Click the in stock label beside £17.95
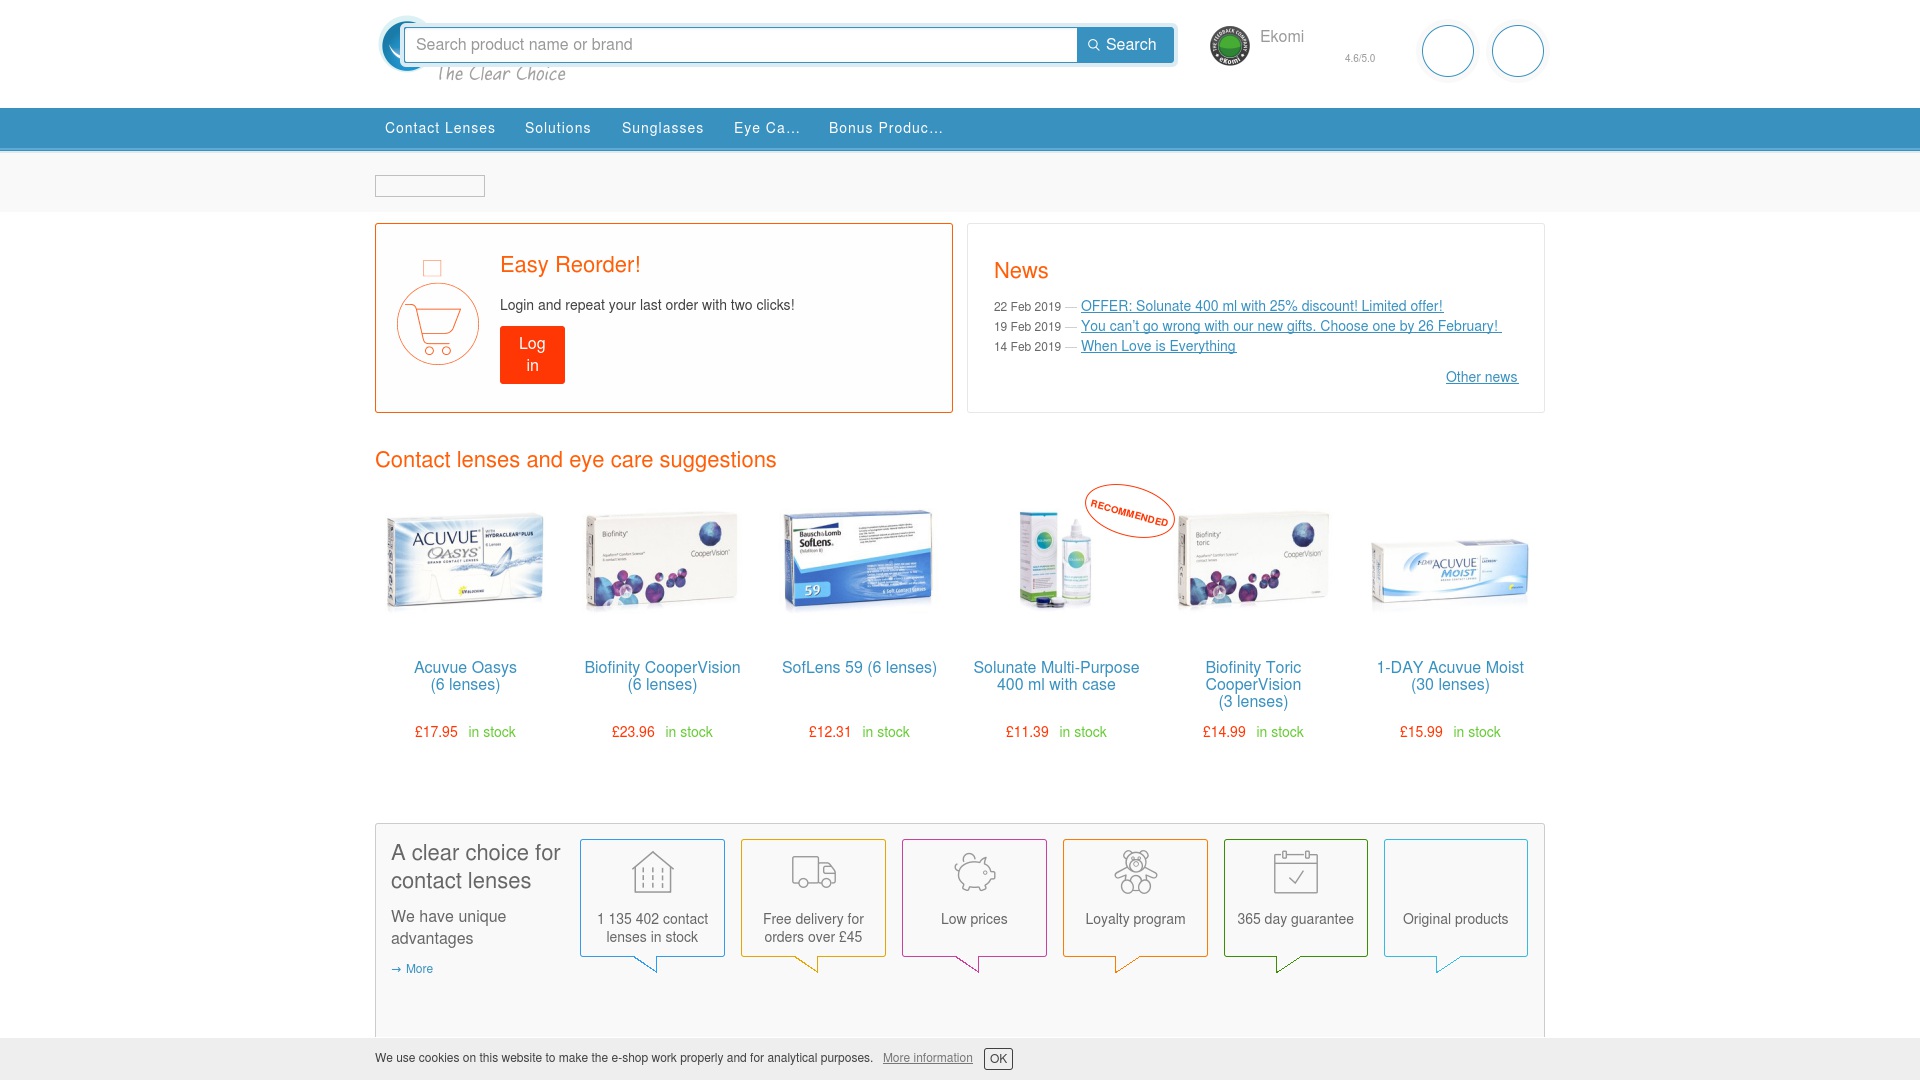 (492, 732)
